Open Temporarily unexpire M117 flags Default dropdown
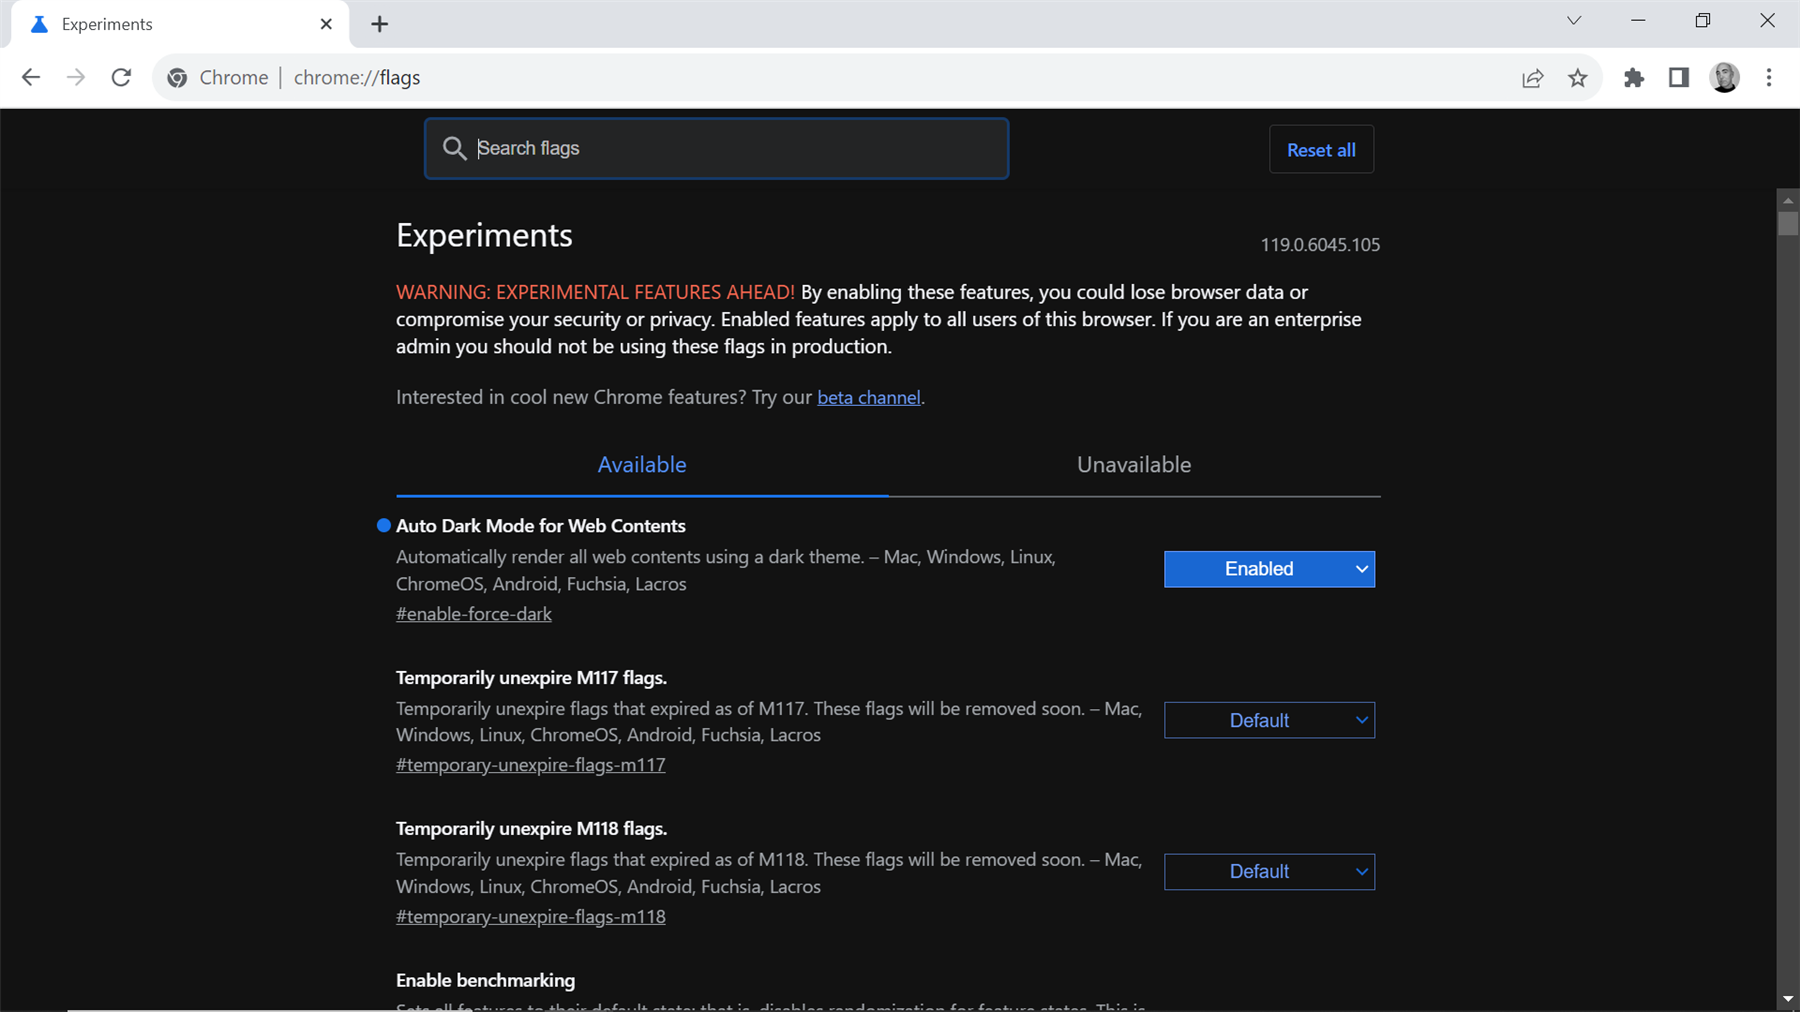 pyautogui.click(x=1269, y=721)
